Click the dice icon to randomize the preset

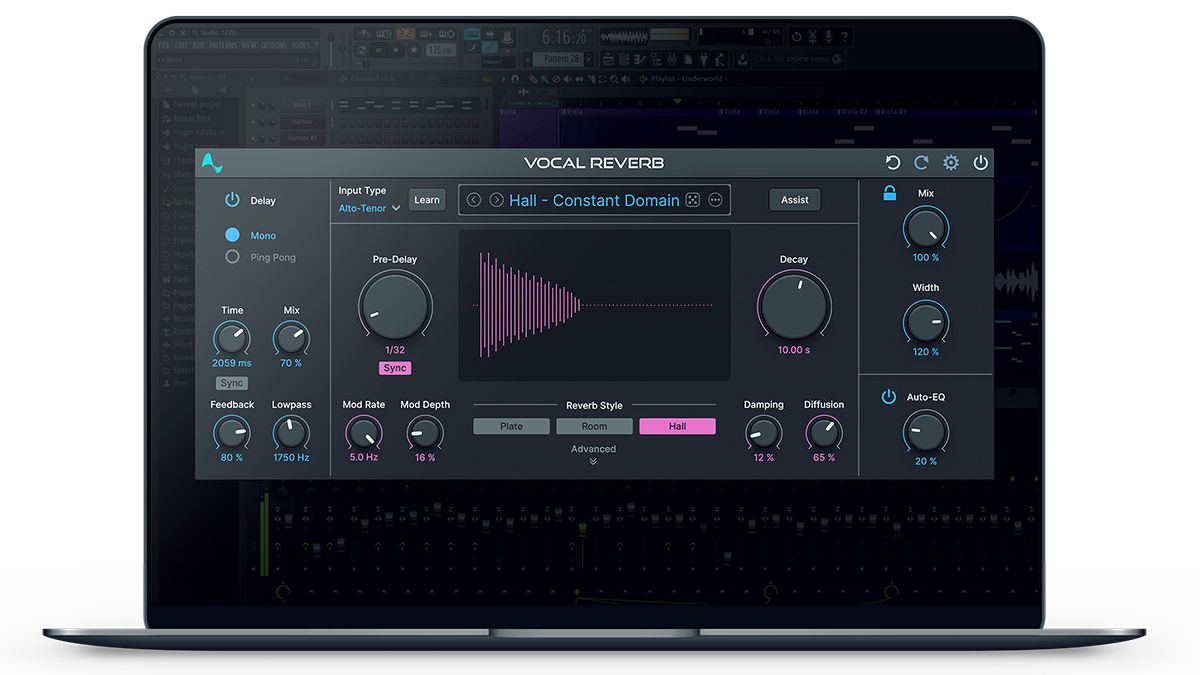click(x=692, y=200)
